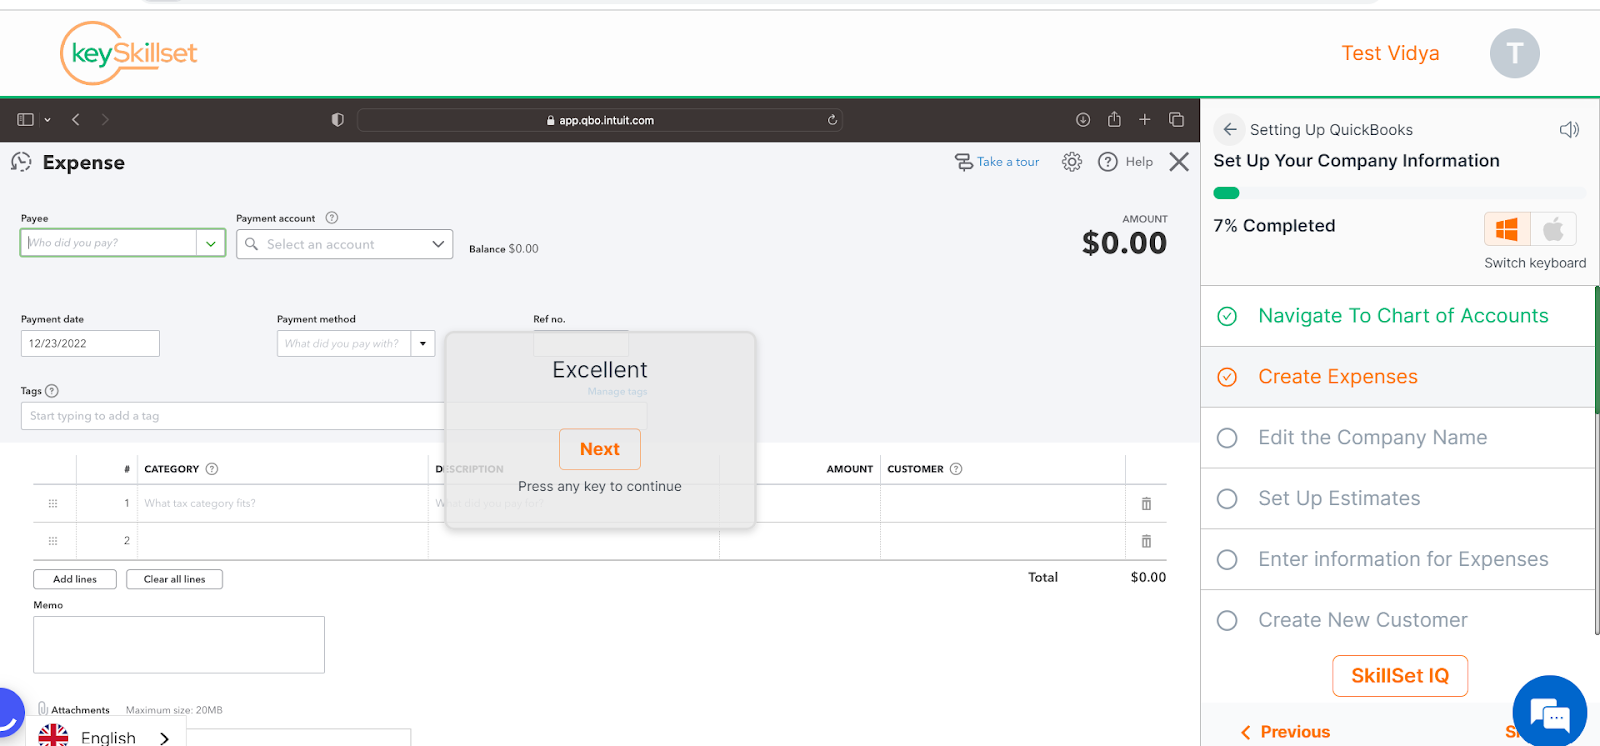
Task: Click Clear all lines button
Action: [x=174, y=579]
